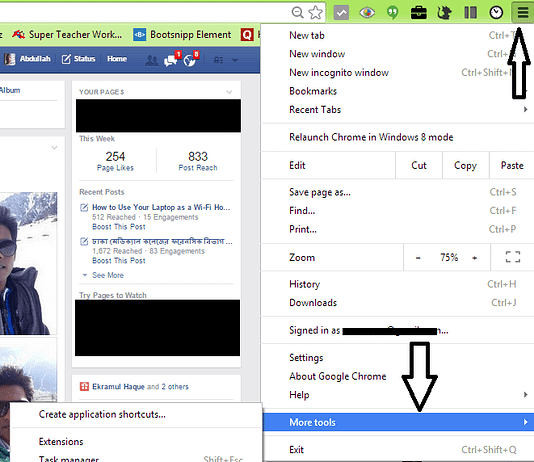Select Print from the Chrome menu
The width and height of the screenshot is (534, 462).
point(398,229)
